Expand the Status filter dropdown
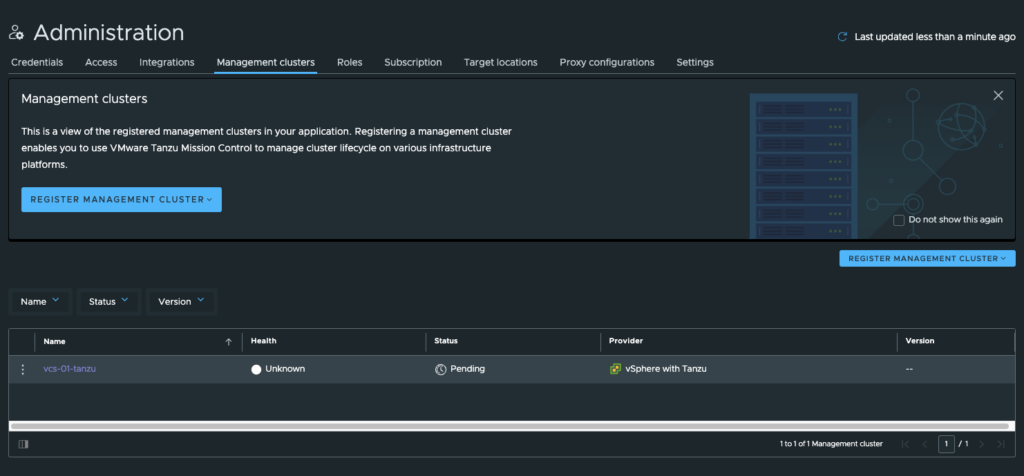 point(109,302)
